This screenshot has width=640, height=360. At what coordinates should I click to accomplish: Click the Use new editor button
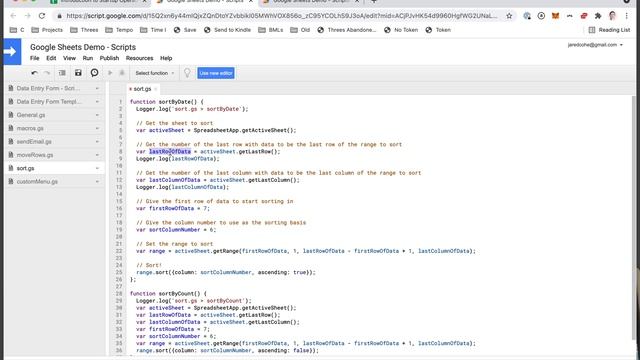point(216,73)
